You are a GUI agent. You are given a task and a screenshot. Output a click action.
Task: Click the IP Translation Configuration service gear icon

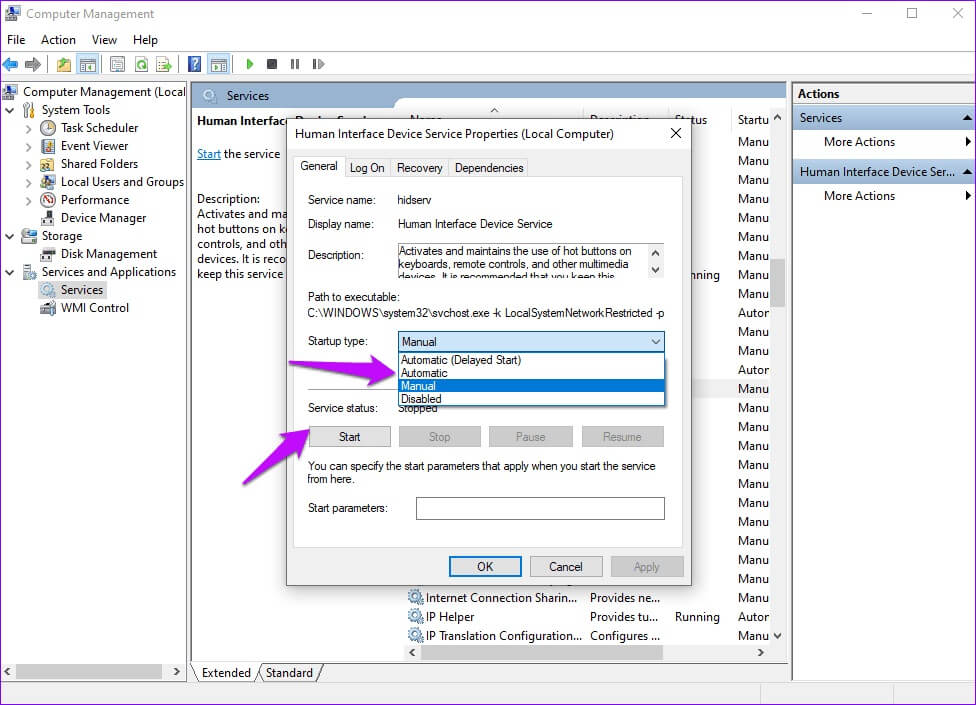click(x=415, y=635)
